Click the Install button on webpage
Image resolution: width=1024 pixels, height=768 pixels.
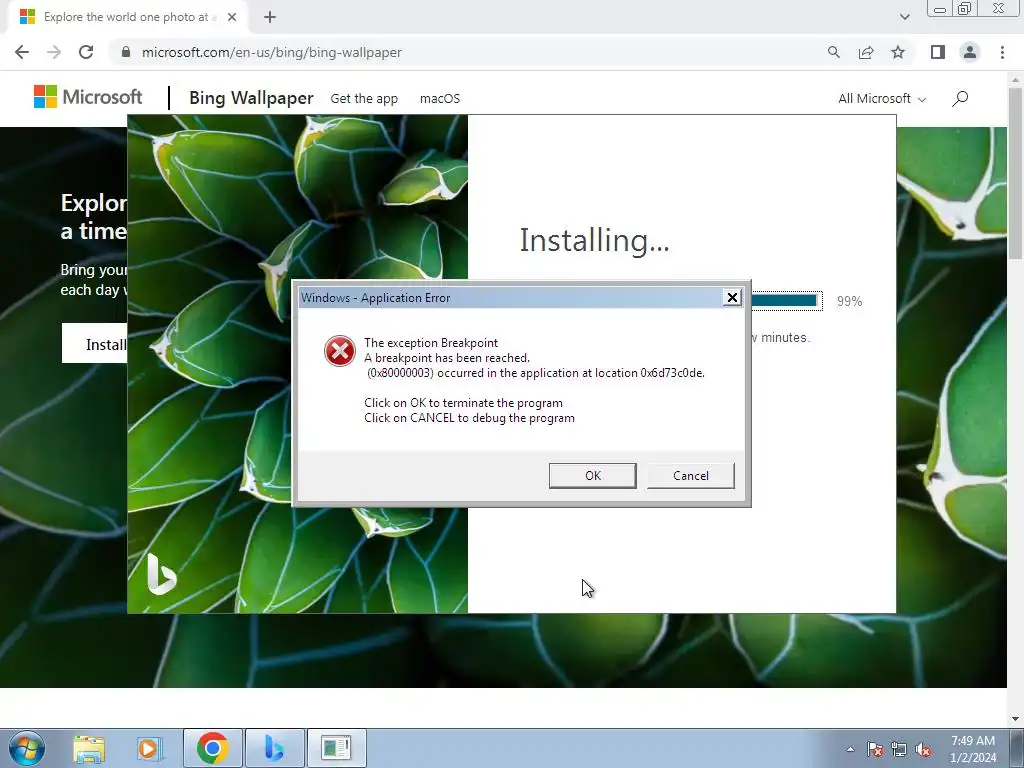tap(95, 344)
